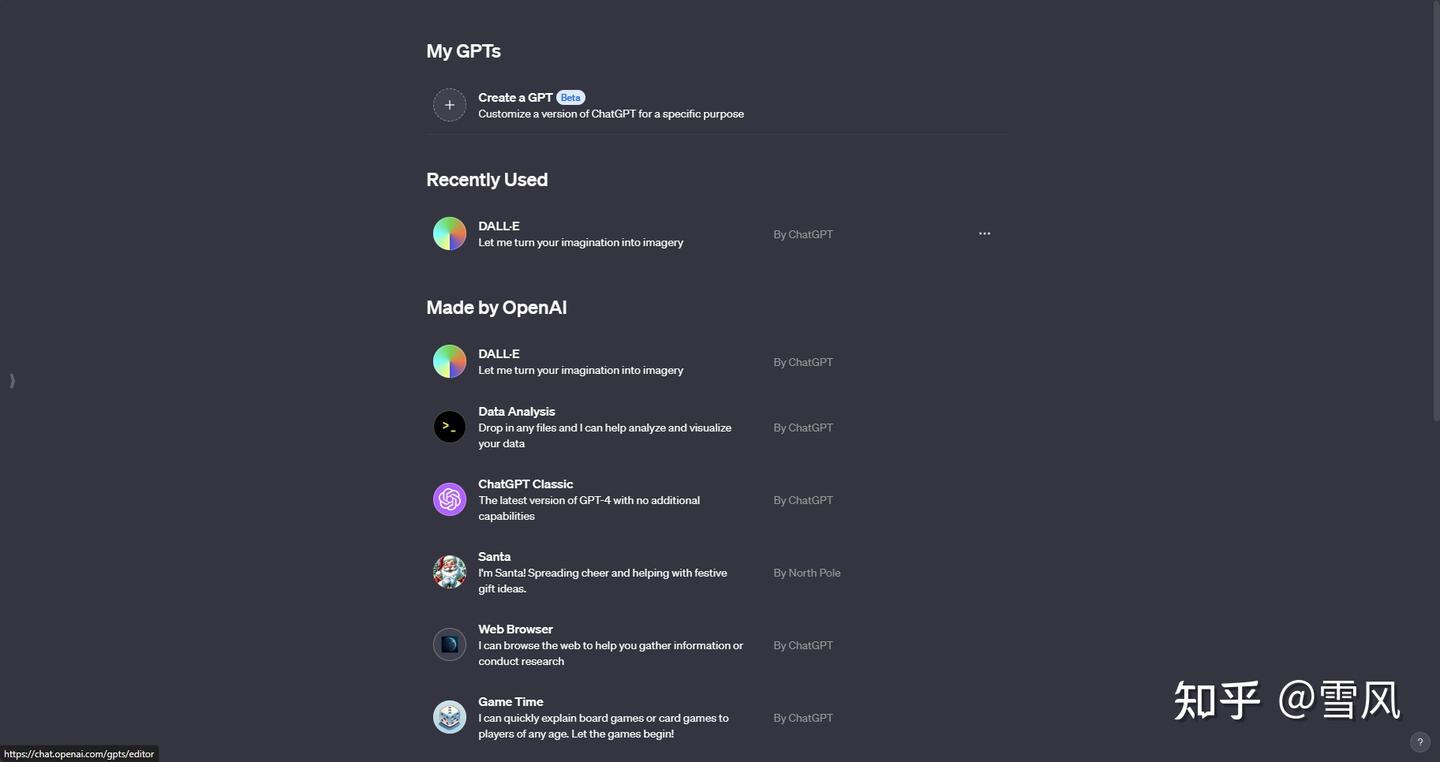This screenshot has width=1440, height=762.
Task: Click the Santa GPT description text
Action: click(602, 580)
